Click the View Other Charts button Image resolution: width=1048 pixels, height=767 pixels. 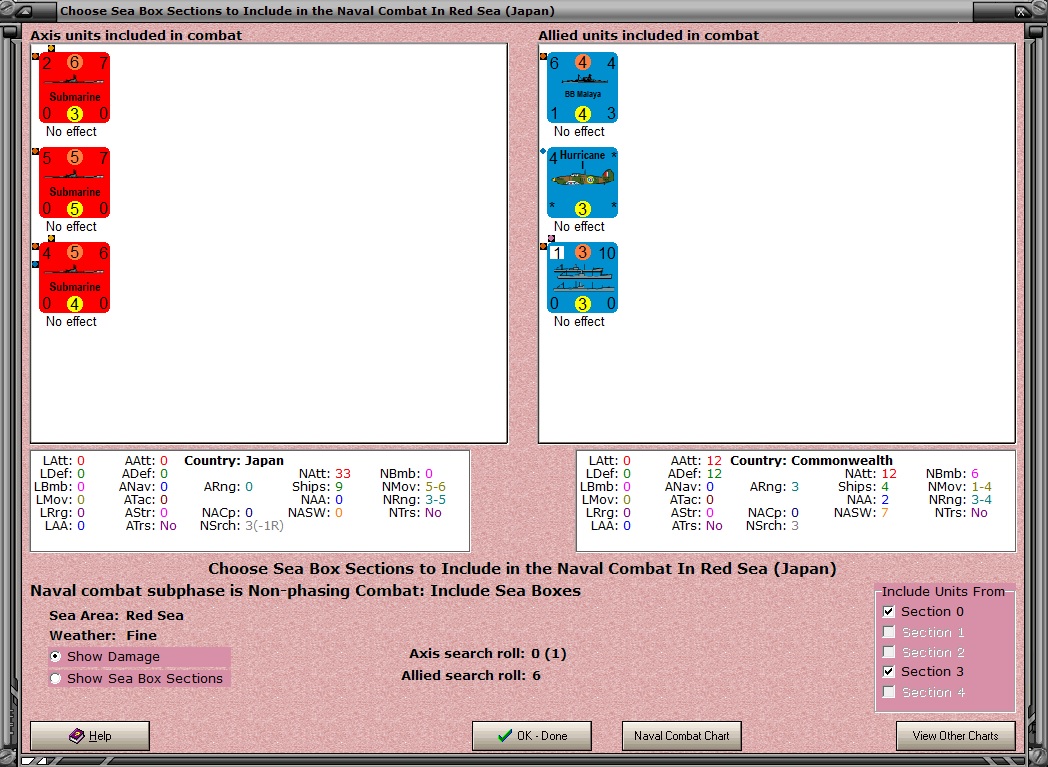click(x=955, y=735)
